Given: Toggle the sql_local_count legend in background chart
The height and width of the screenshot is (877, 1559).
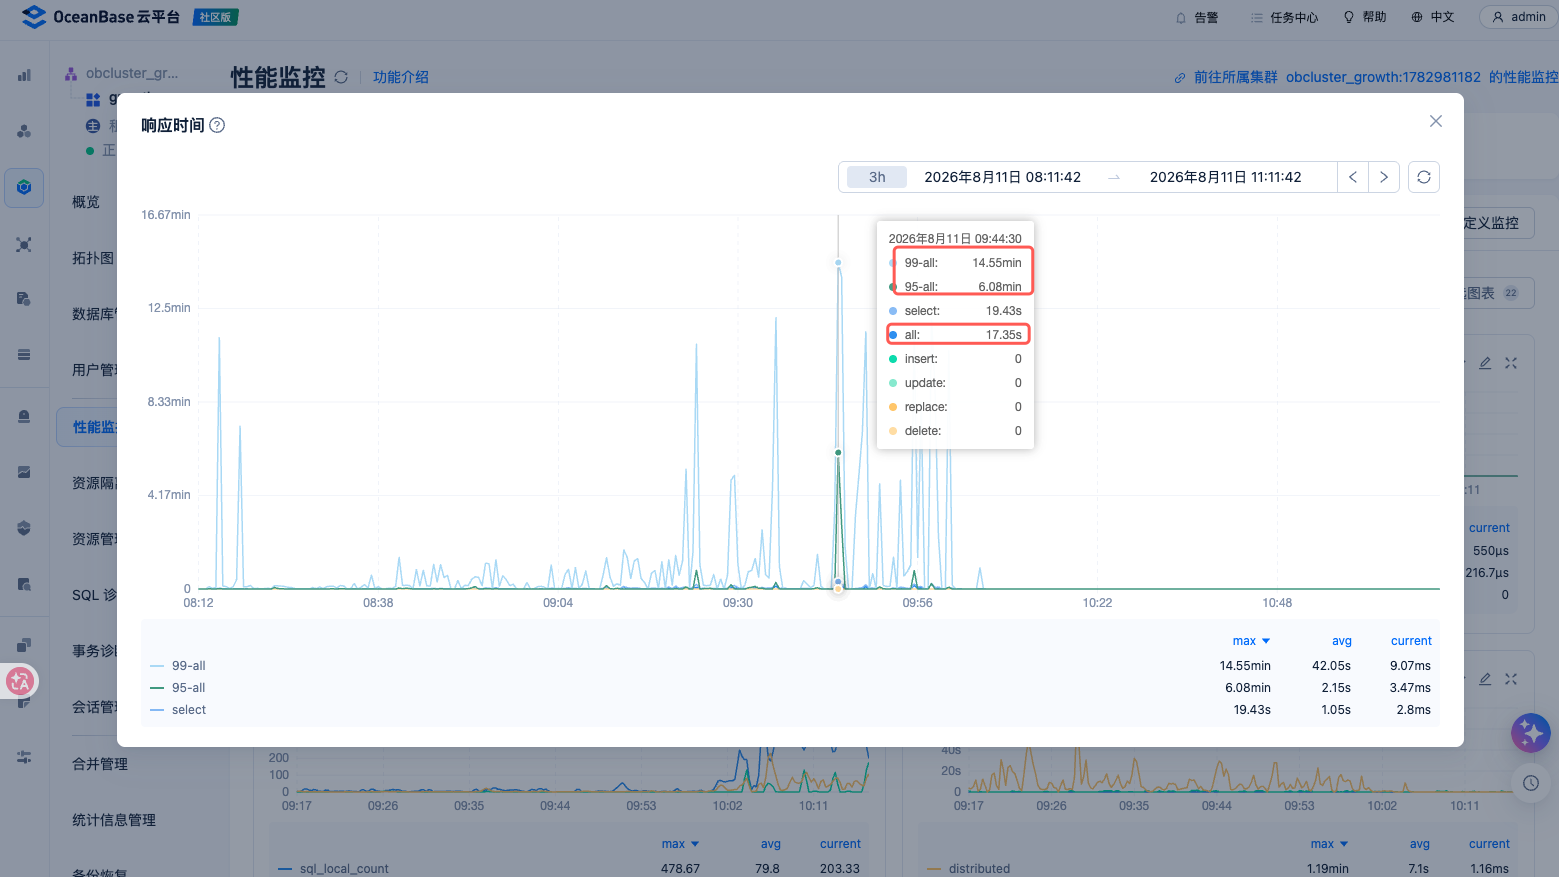Looking at the screenshot, I should click(333, 868).
